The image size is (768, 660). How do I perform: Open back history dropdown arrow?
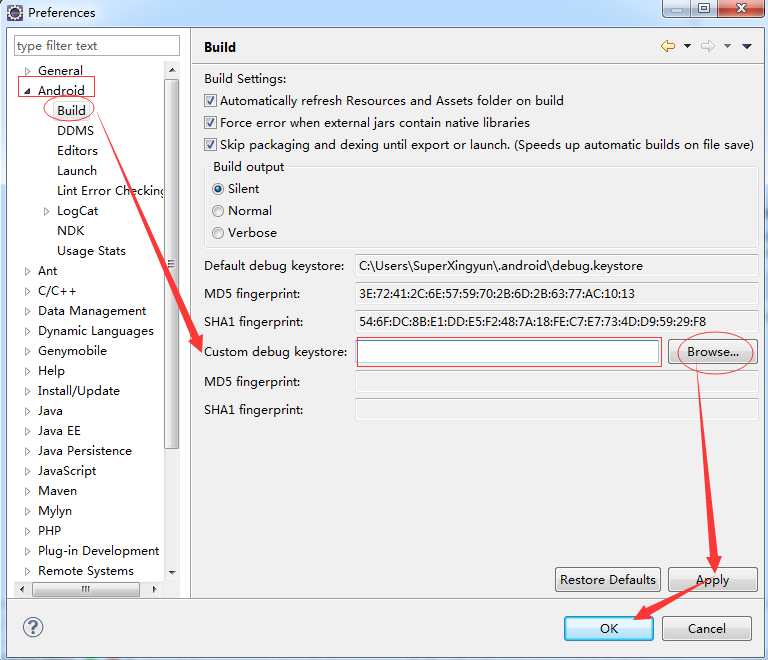click(688, 46)
